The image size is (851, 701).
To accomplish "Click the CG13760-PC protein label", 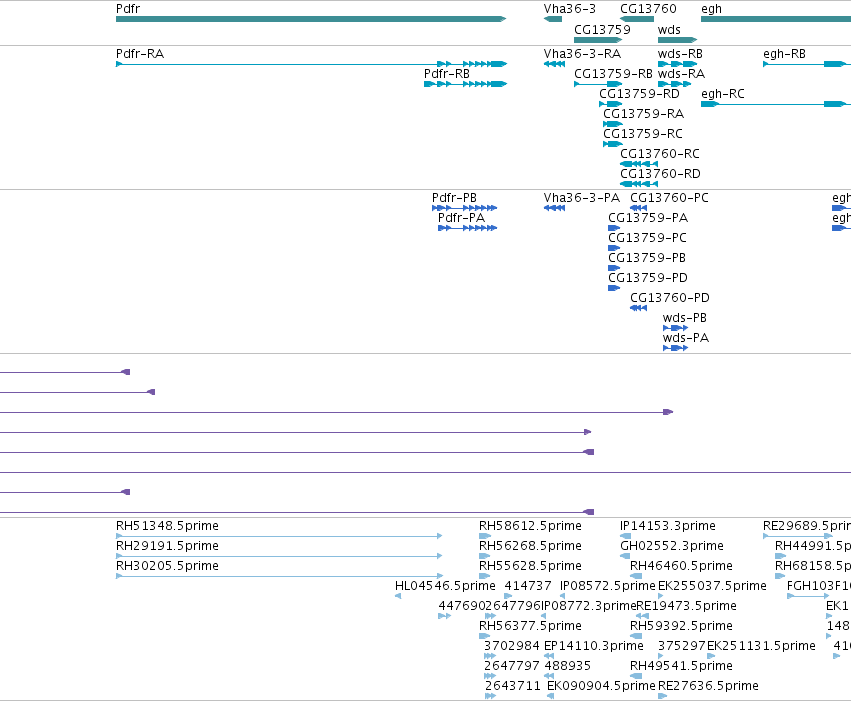I will pyautogui.click(x=669, y=198).
